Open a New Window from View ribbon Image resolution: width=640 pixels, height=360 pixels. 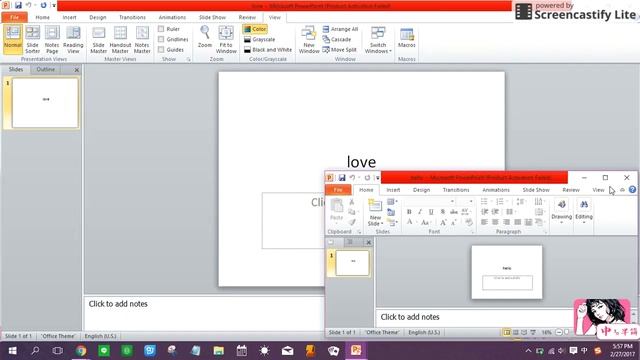[x=309, y=39]
